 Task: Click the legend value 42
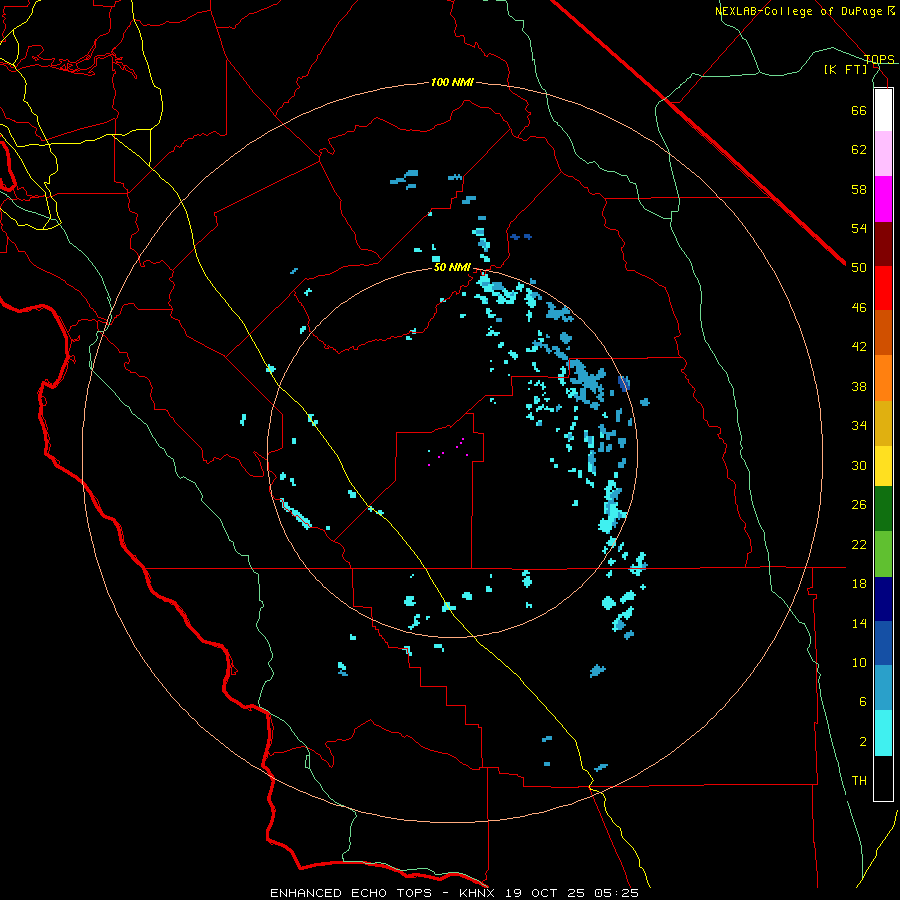tap(859, 347)
